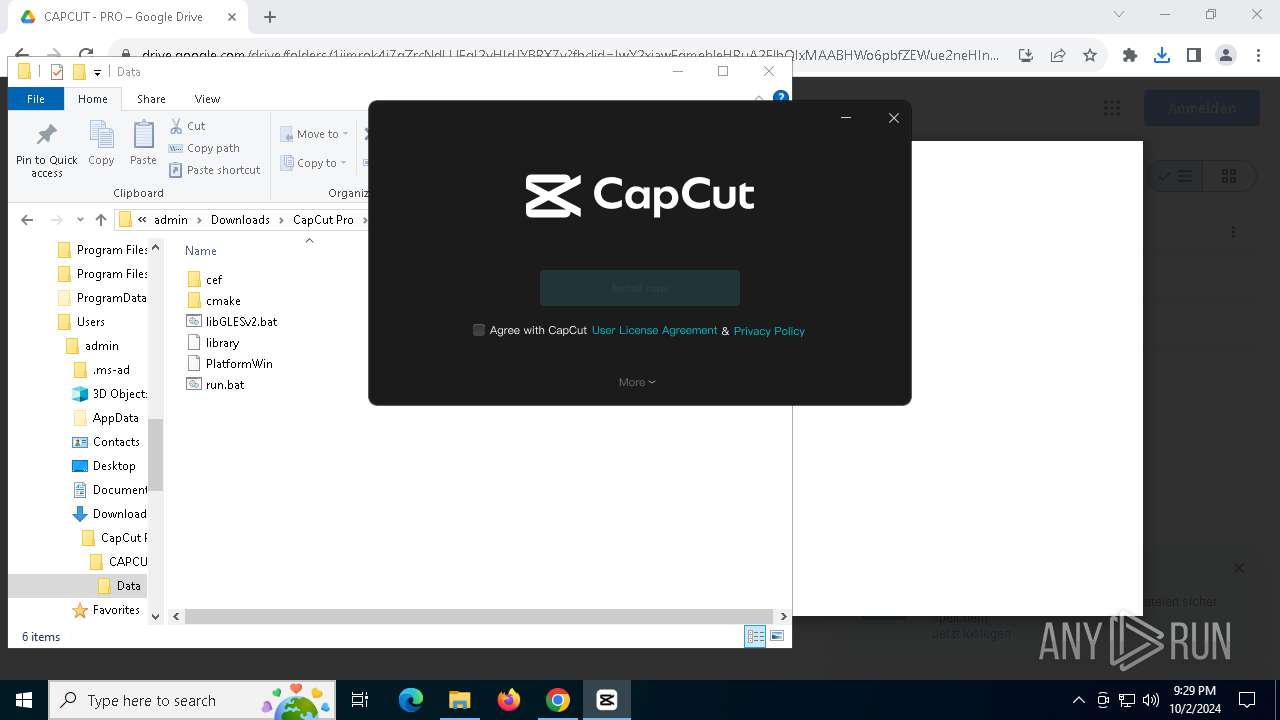Click the properties icon in title bar
This screenshot has height=720, width=1280.
coord(56,72)
